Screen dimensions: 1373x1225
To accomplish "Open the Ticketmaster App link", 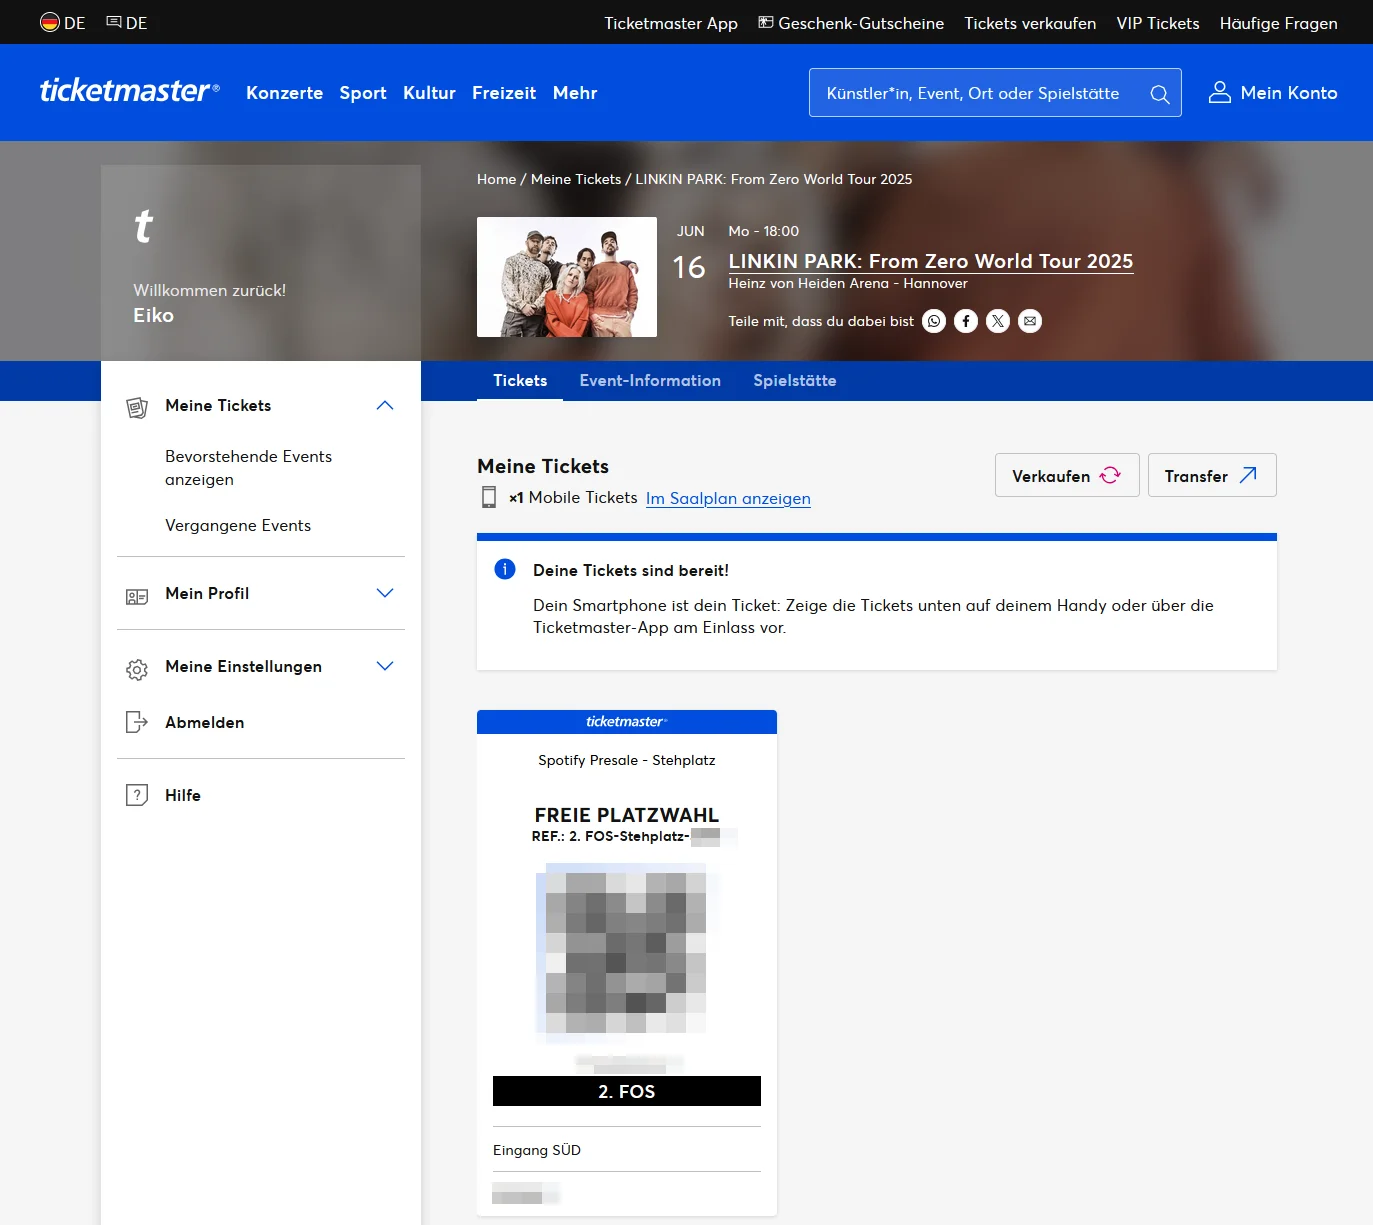I will [671, 23].
